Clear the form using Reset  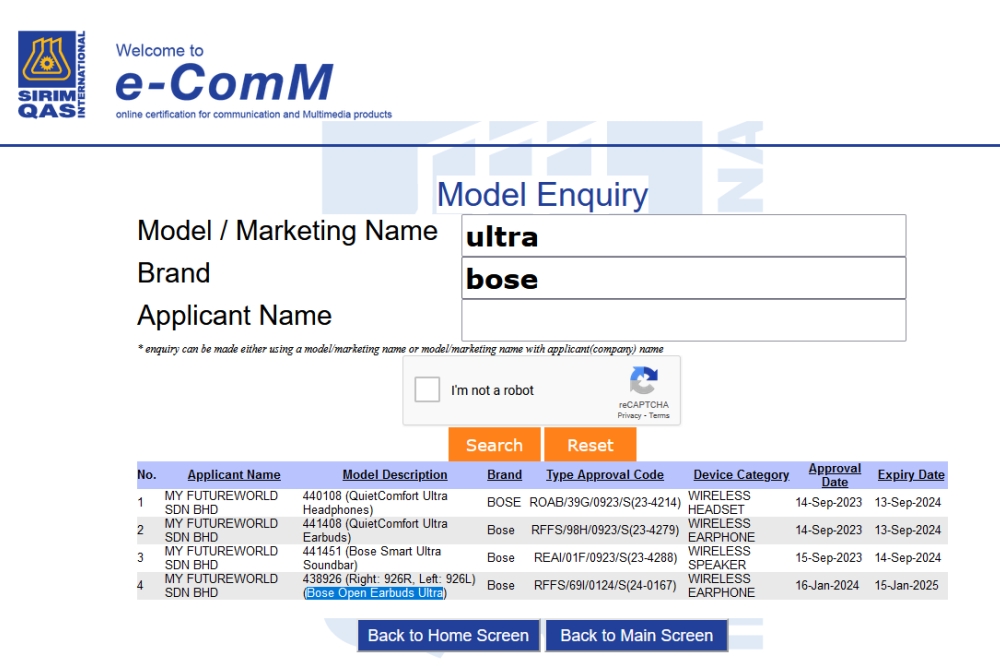click(591, 444)
